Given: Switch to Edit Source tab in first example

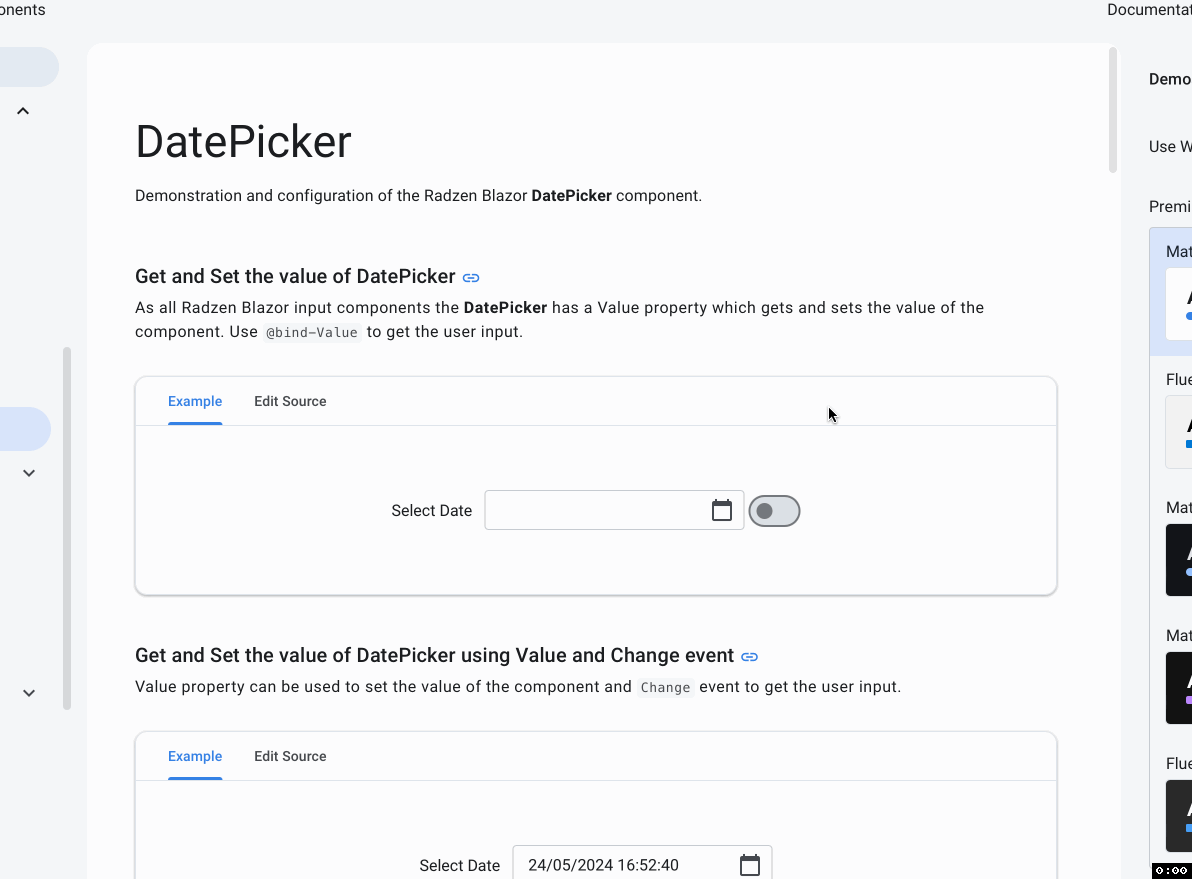Looking at the screenshot, I should 290,401.
